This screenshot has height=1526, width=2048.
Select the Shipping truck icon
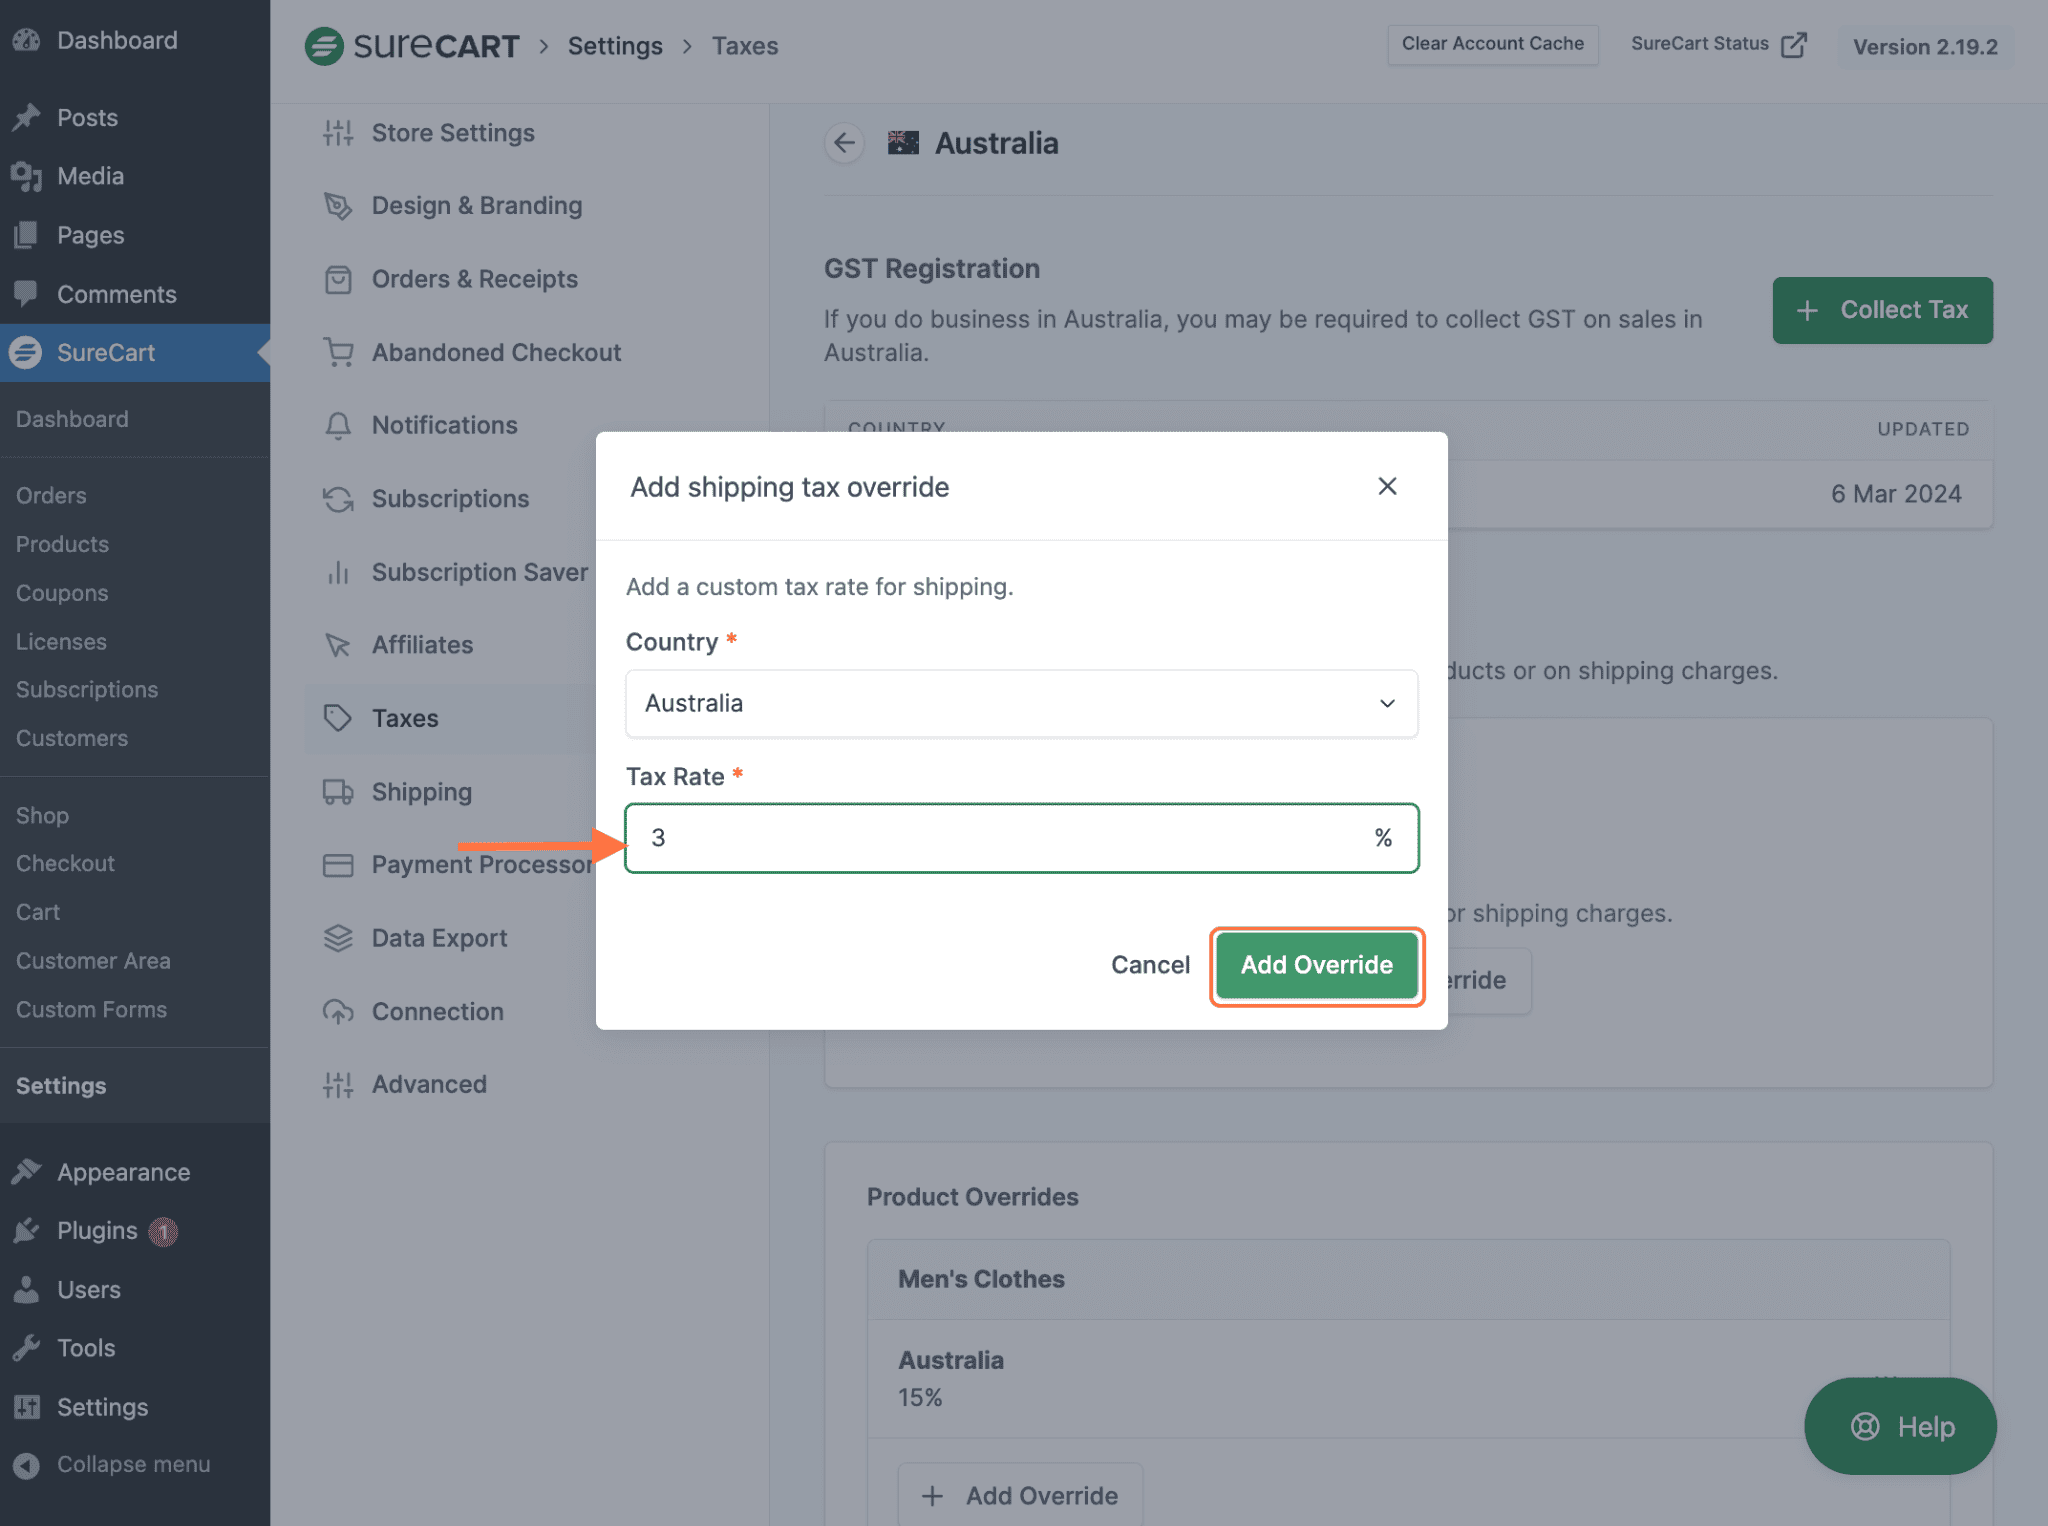pyautogui.click(x=337, y=791)
